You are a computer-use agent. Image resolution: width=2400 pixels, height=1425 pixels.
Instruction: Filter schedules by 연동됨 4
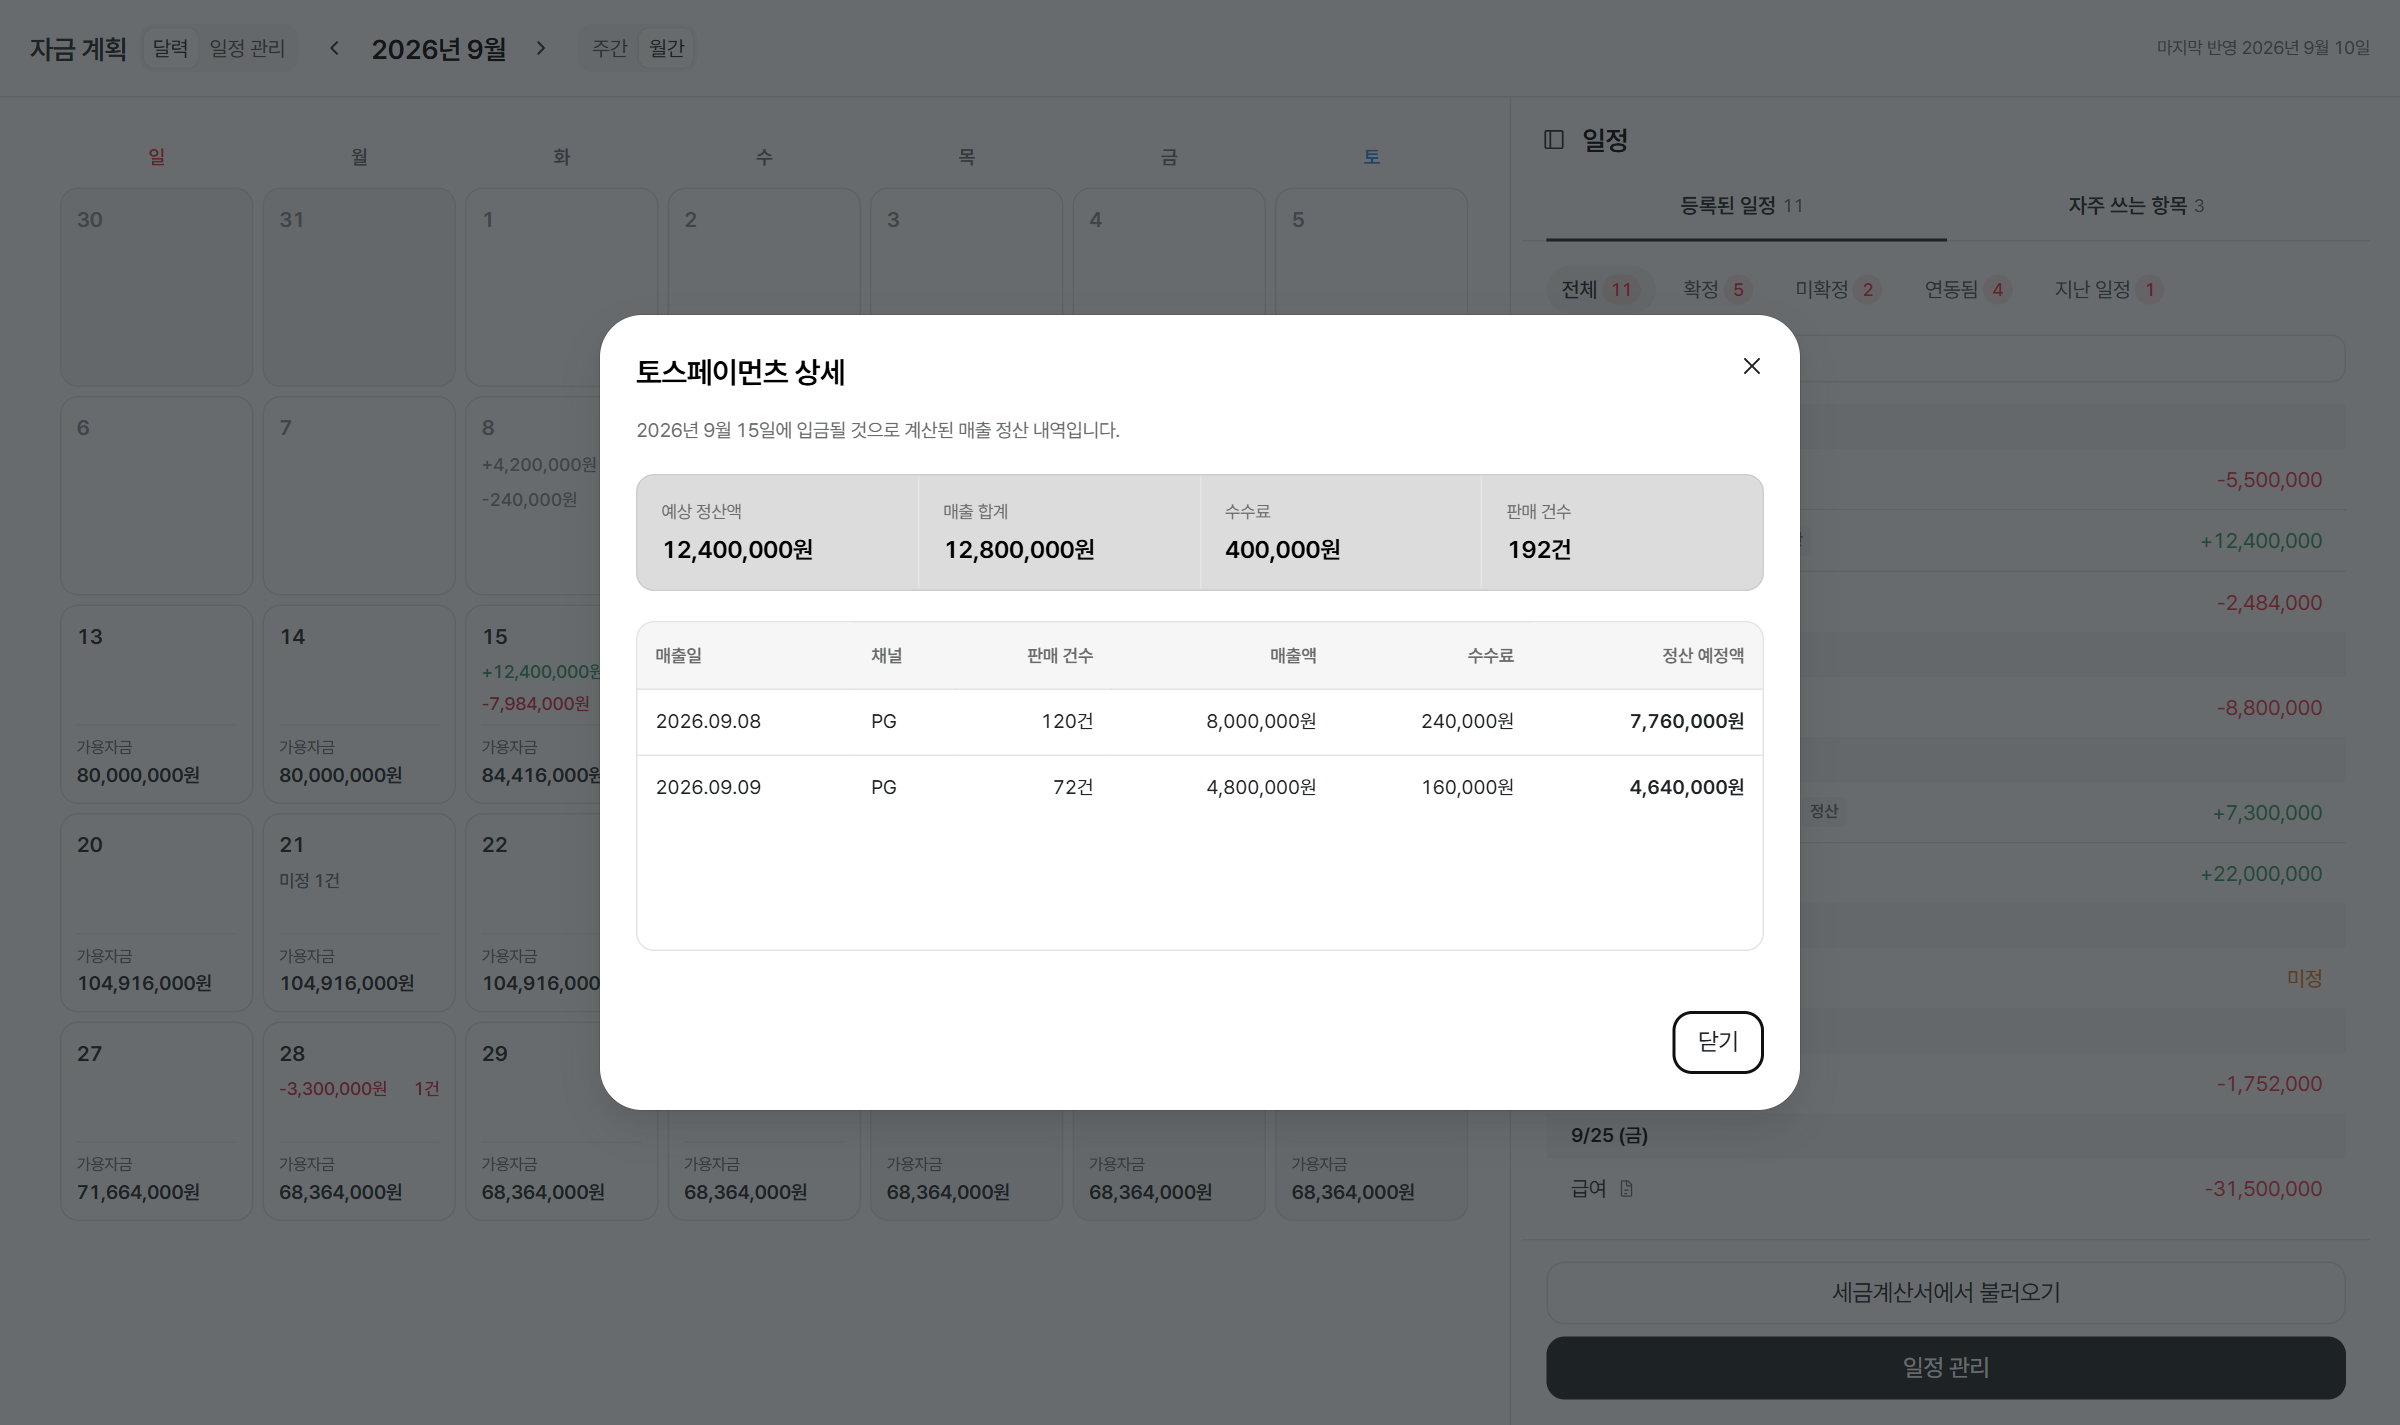click(x=1966, y=290)
